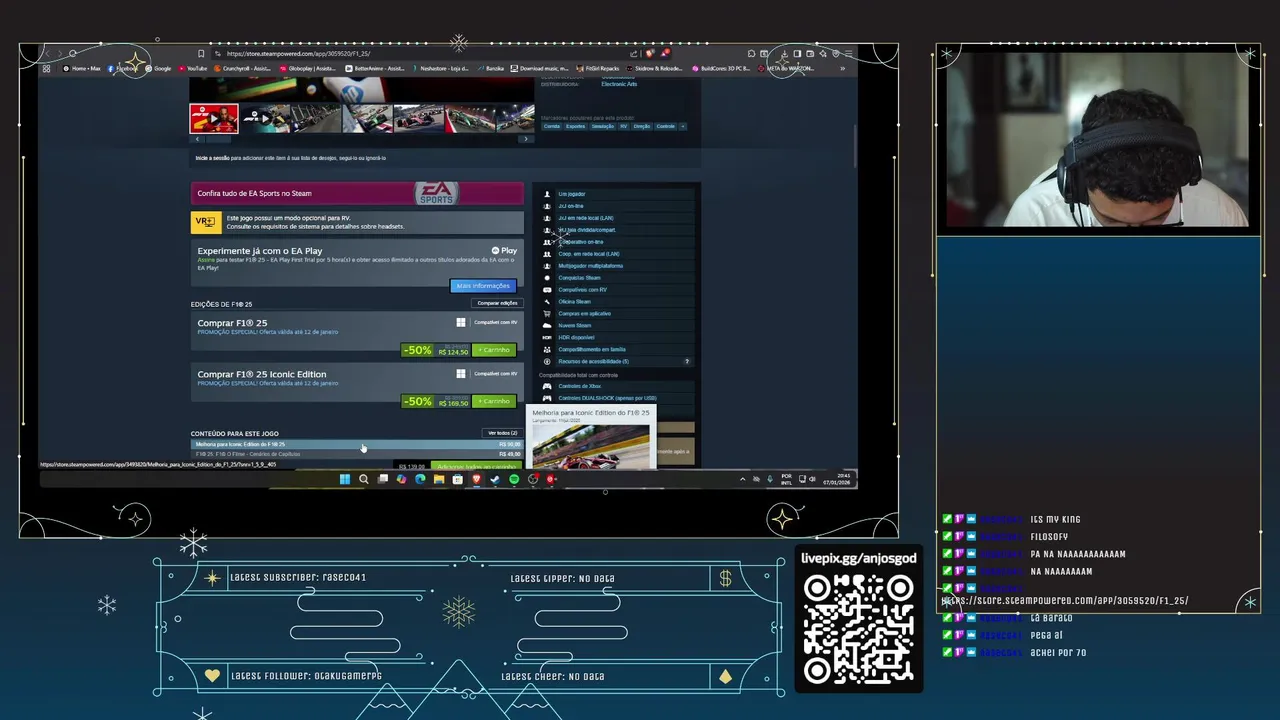
Task: Click the bookmark icon beside the address bar
Action: pyautogui.click(x=201, y=54)
